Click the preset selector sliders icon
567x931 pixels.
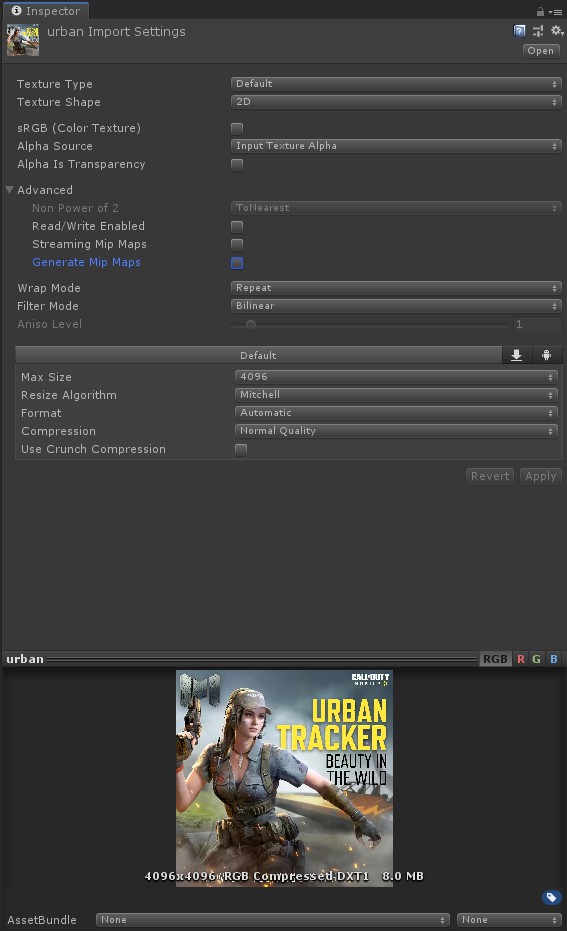(x=538, y=31)
